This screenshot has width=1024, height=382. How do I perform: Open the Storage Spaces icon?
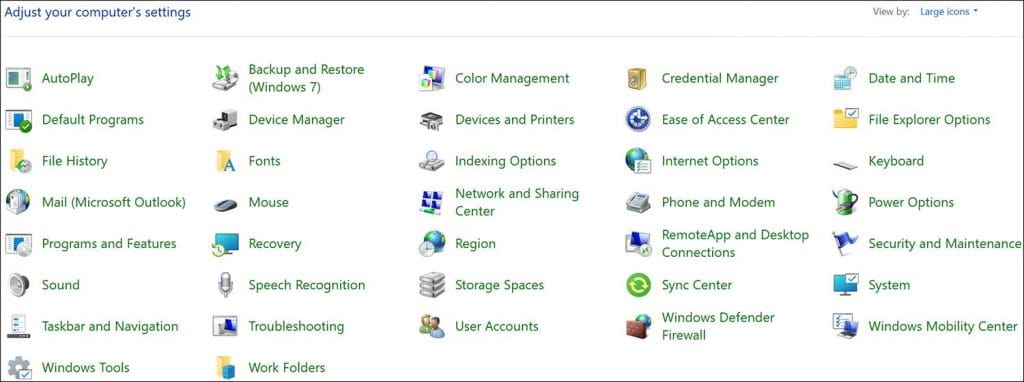(432, 285)
